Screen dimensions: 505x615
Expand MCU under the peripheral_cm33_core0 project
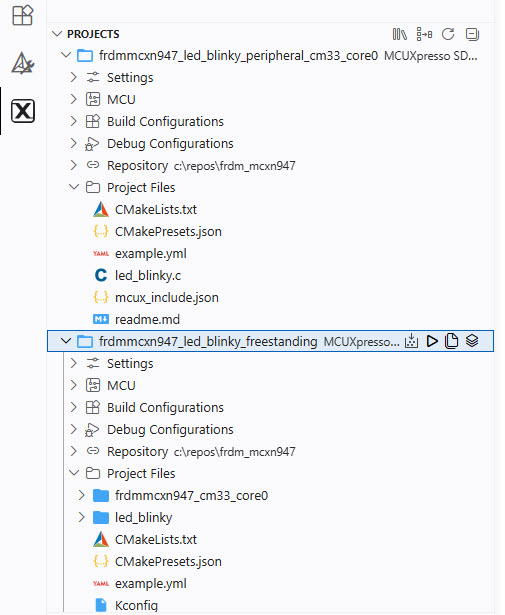(73, 99)
